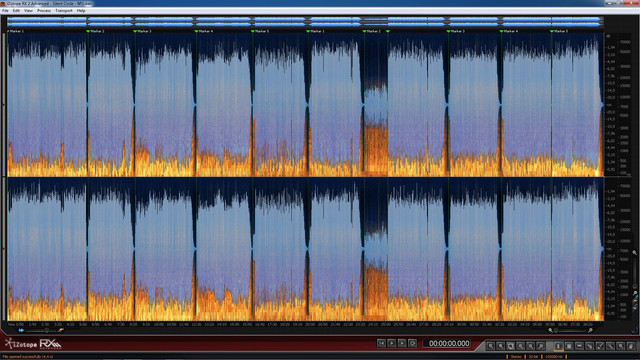
Task: Click the zoom-to-selection circular arrow icon
Action: pyautogui.click(x=511, y=346)
